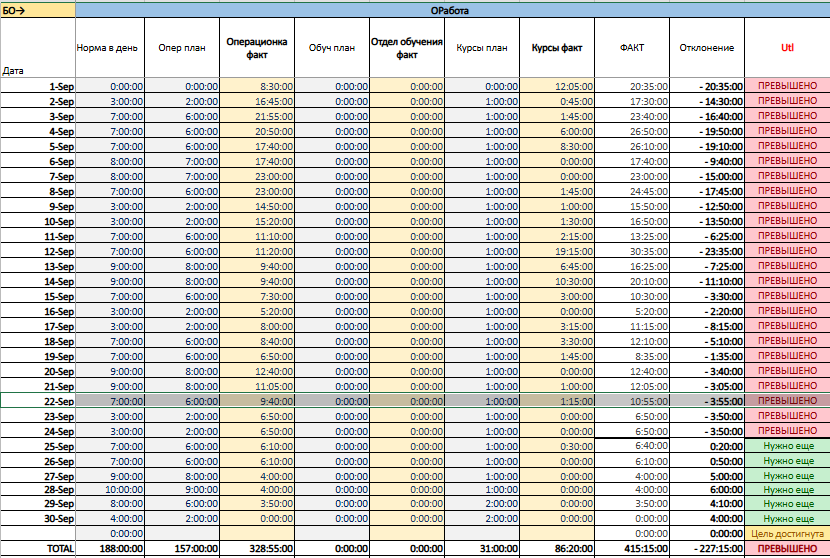Click operations fact '20:50:00' on 4-Sep
The width and height of the screenshot is (830, 558).
[x=257, y=131]
